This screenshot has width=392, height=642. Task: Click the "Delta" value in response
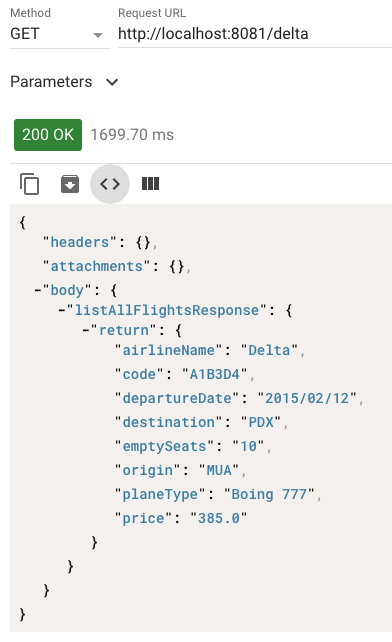[269, 350]
